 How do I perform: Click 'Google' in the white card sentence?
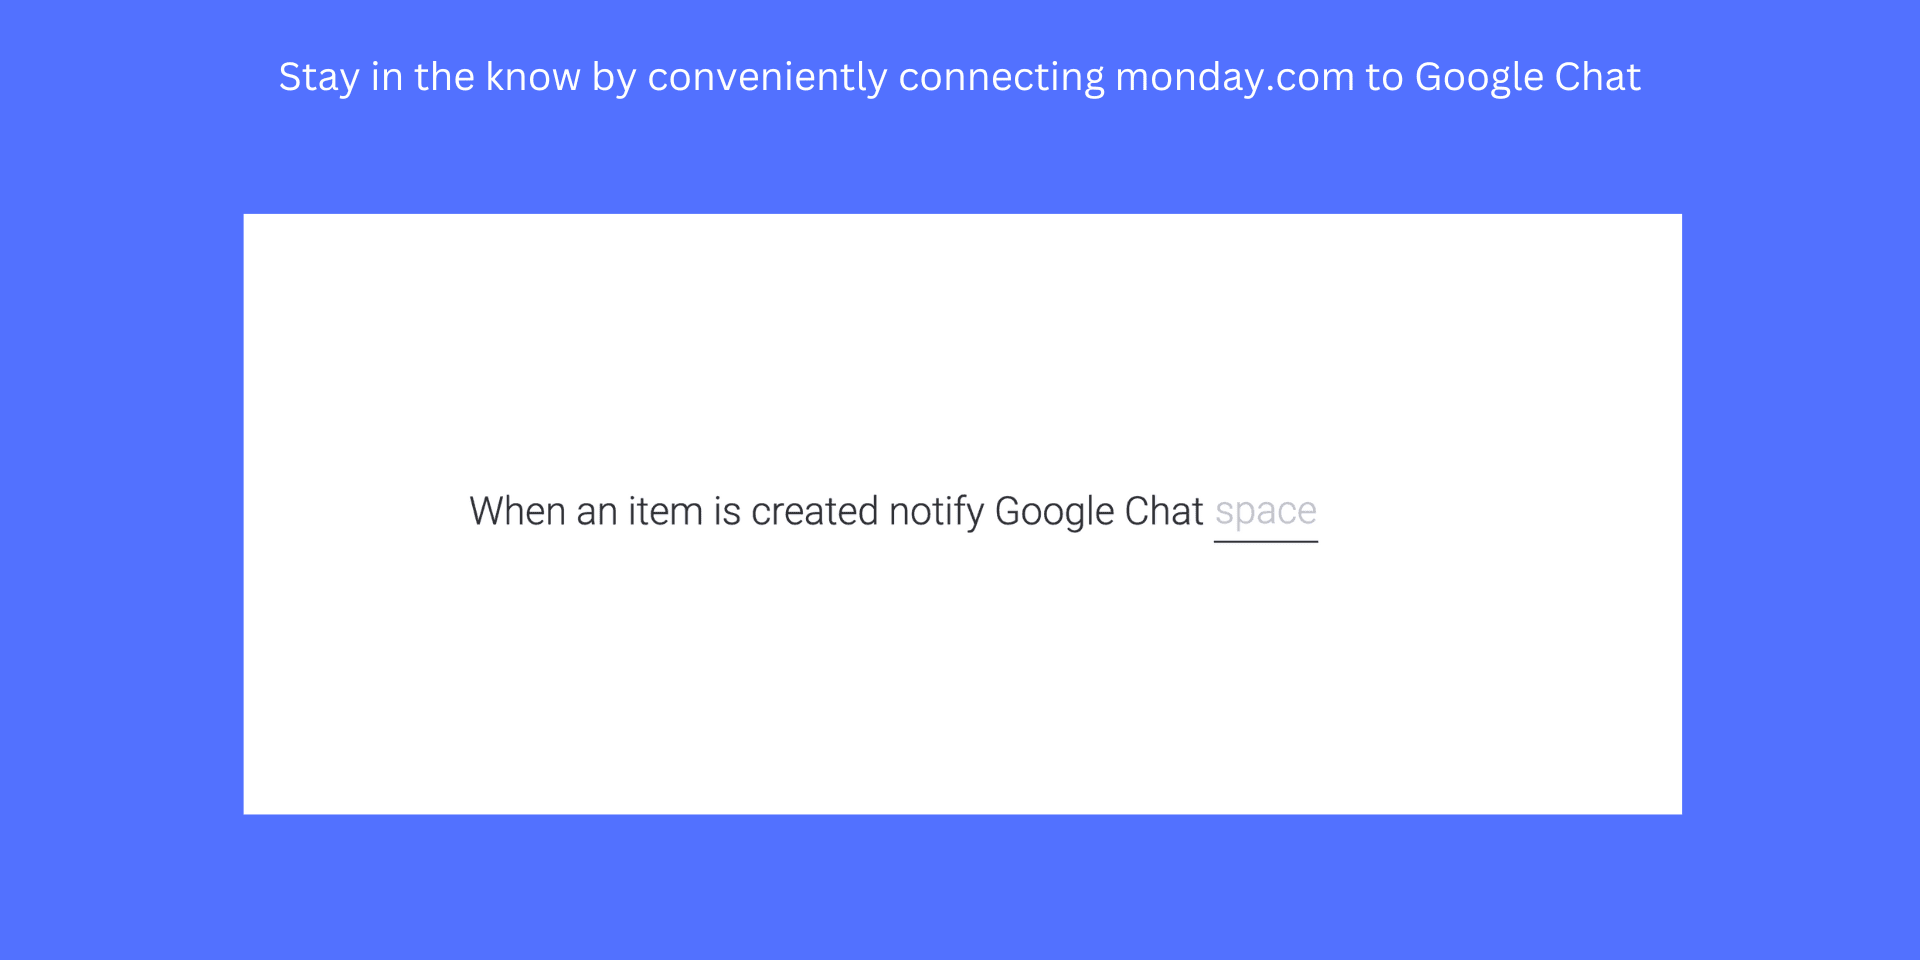1055,513
